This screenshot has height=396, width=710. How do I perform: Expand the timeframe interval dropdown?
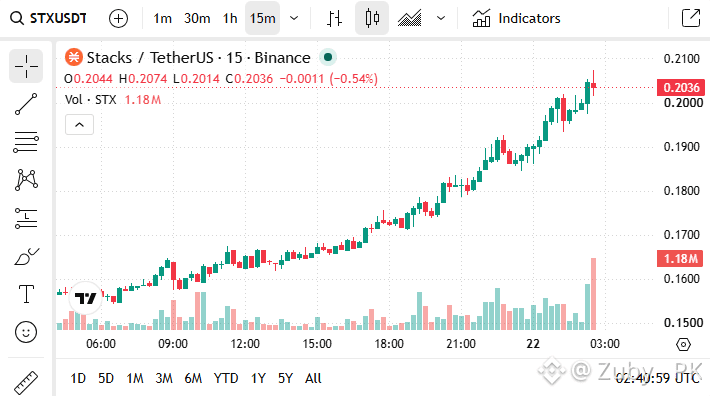click(294, 19)
